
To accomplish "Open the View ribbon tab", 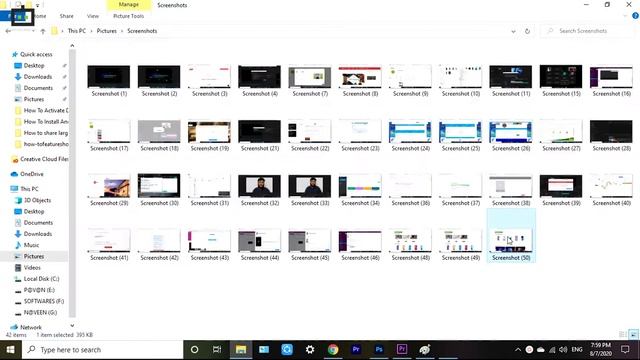I will (x=93, y=16).
